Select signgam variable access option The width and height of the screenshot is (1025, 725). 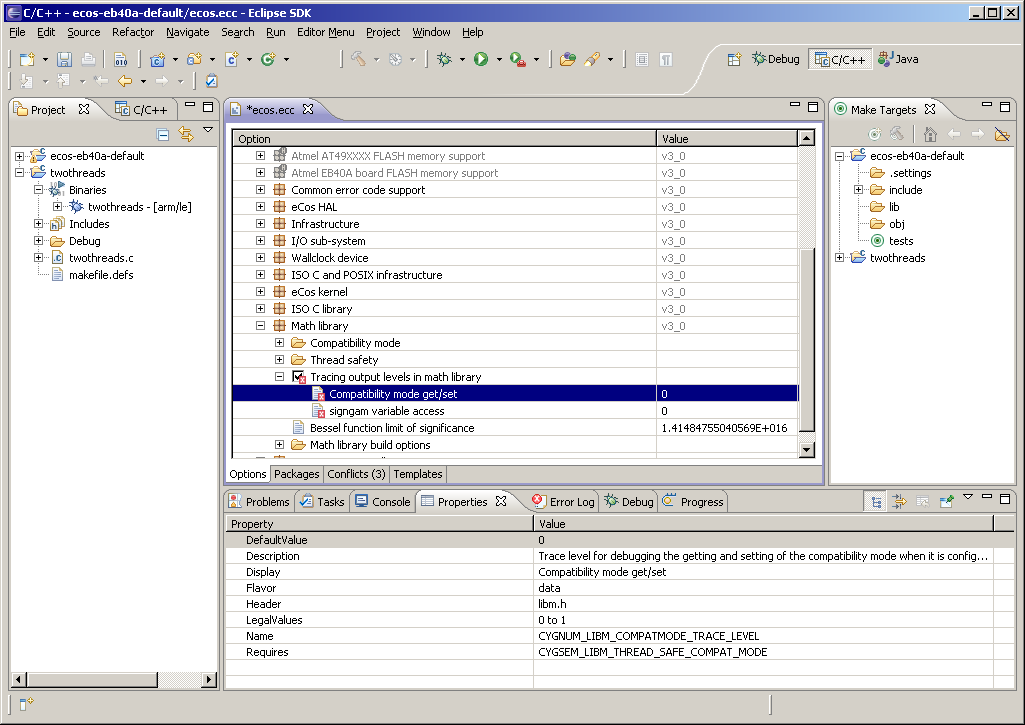pos(386,411)
